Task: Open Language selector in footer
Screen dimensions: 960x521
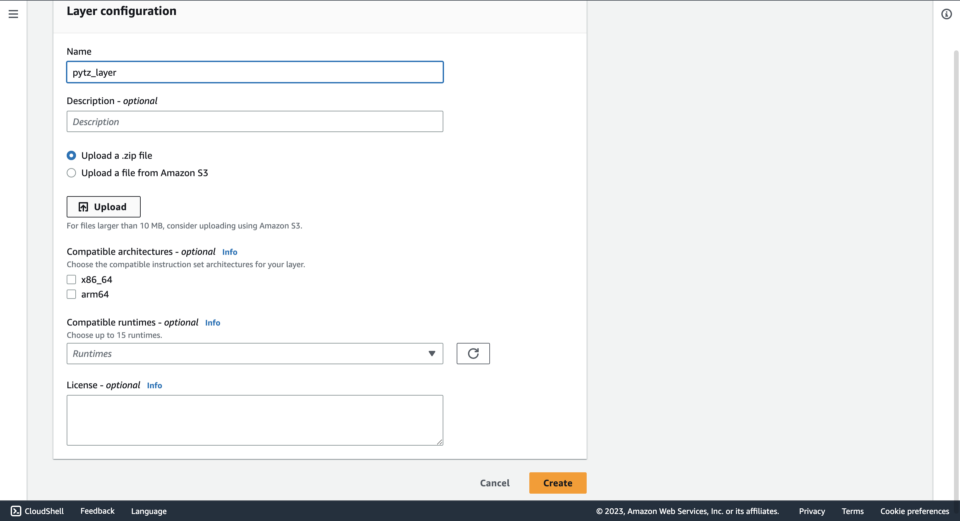Action: click(148, 511)
